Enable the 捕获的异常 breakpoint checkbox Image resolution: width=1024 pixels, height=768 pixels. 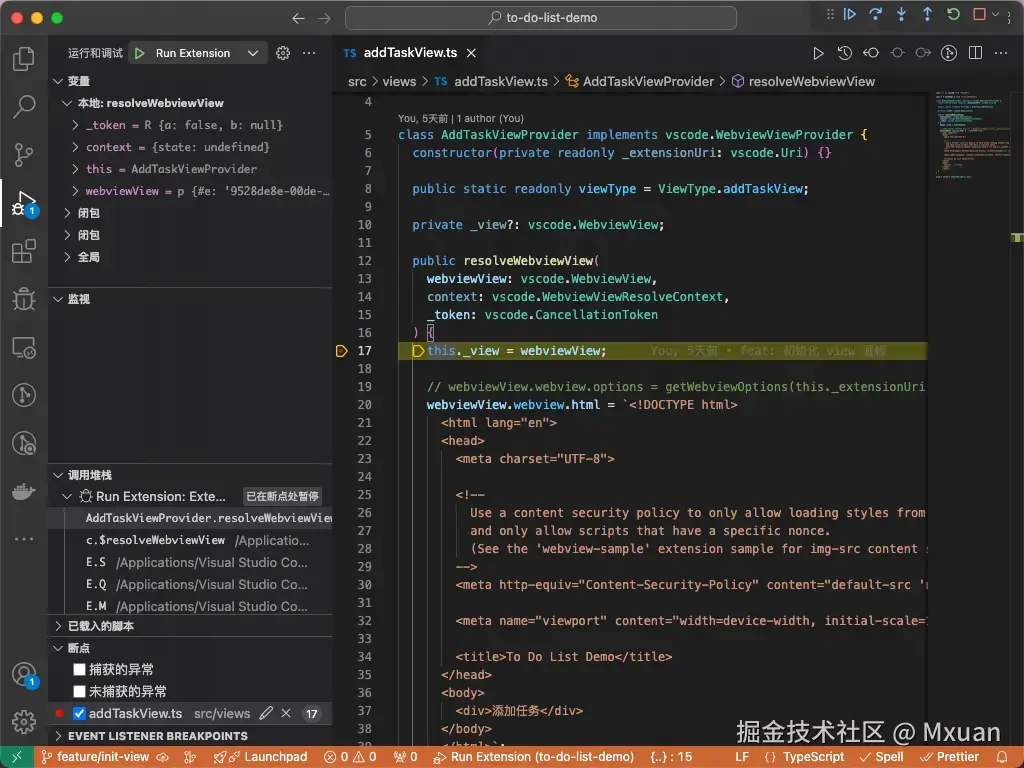[x=80, y=670]
